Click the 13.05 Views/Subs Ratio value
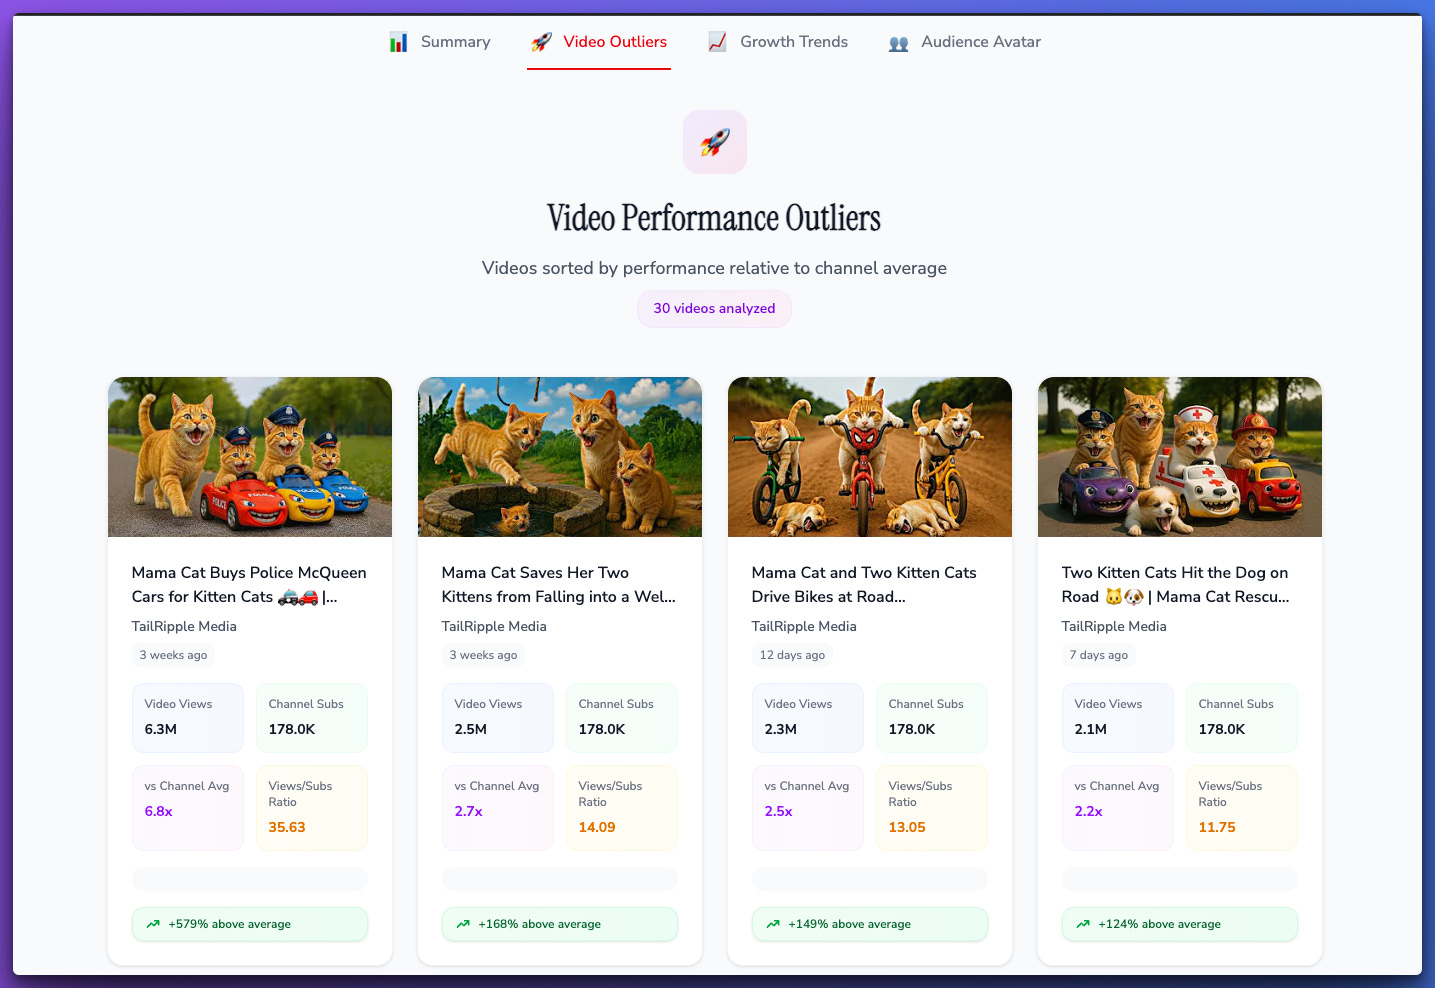The height and width of the screenshot is (988, 1435). point(907,827)
